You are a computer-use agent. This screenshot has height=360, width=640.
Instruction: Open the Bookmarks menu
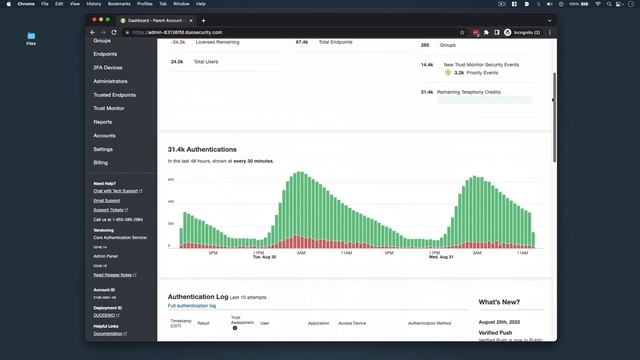click(x=119, y=4)
